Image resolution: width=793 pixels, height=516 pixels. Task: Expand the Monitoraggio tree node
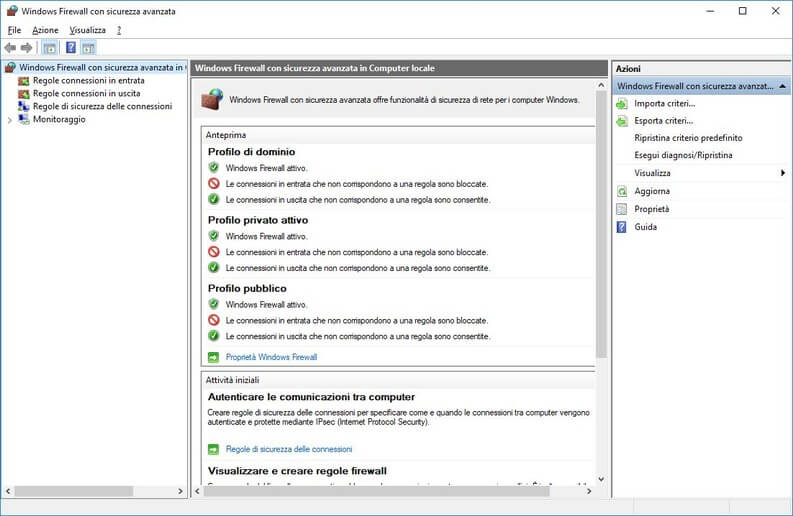point(10,120)
